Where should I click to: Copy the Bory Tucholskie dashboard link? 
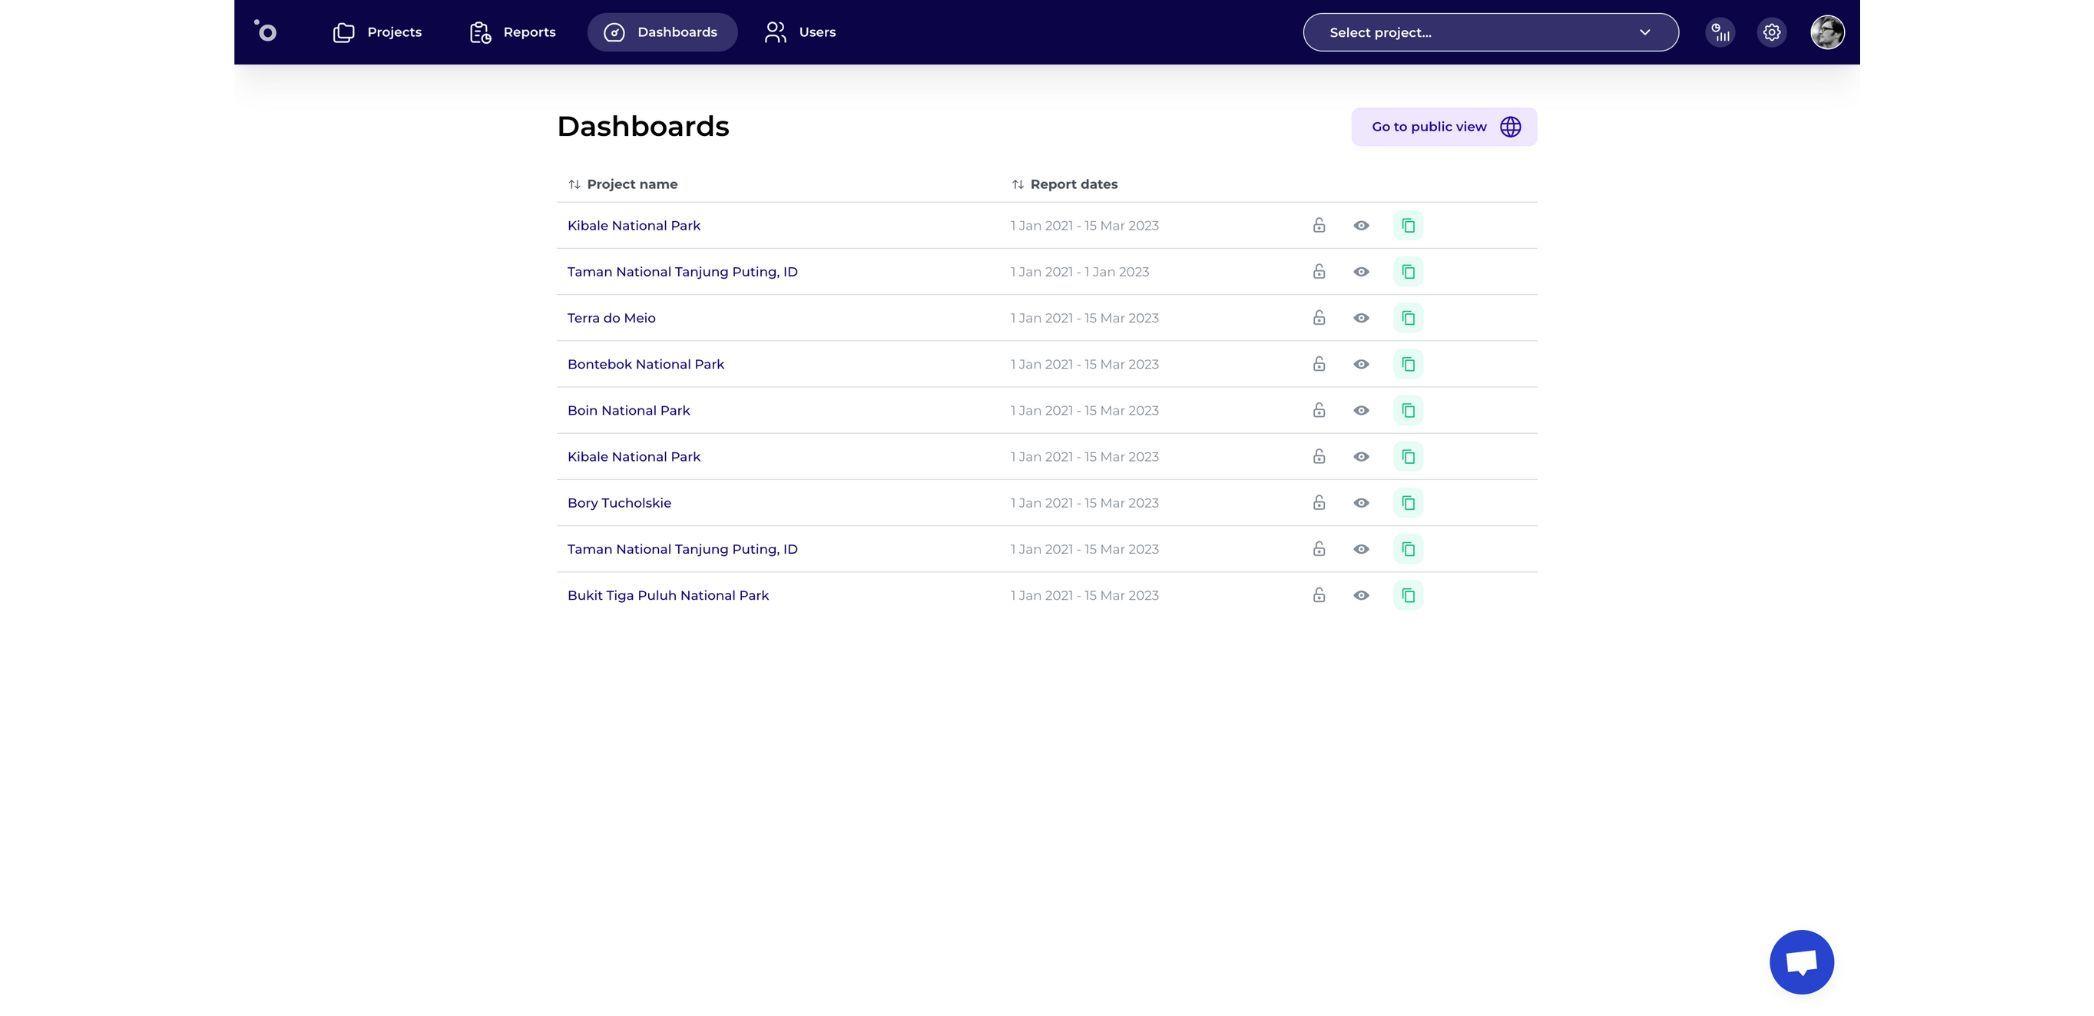1408,503
